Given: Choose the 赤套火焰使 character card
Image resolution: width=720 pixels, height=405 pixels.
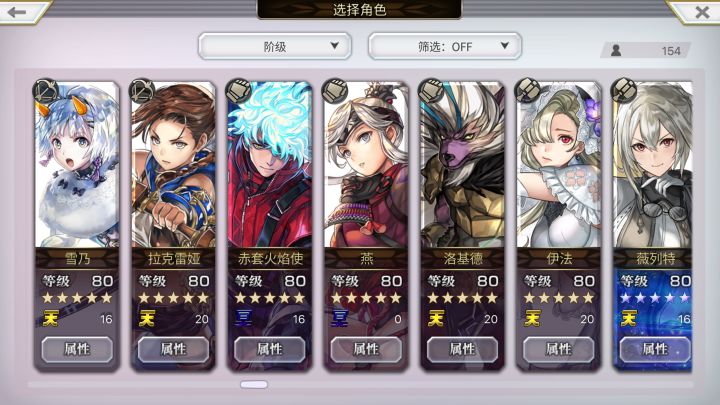Looking at the screenshot, I should (270, 226).
